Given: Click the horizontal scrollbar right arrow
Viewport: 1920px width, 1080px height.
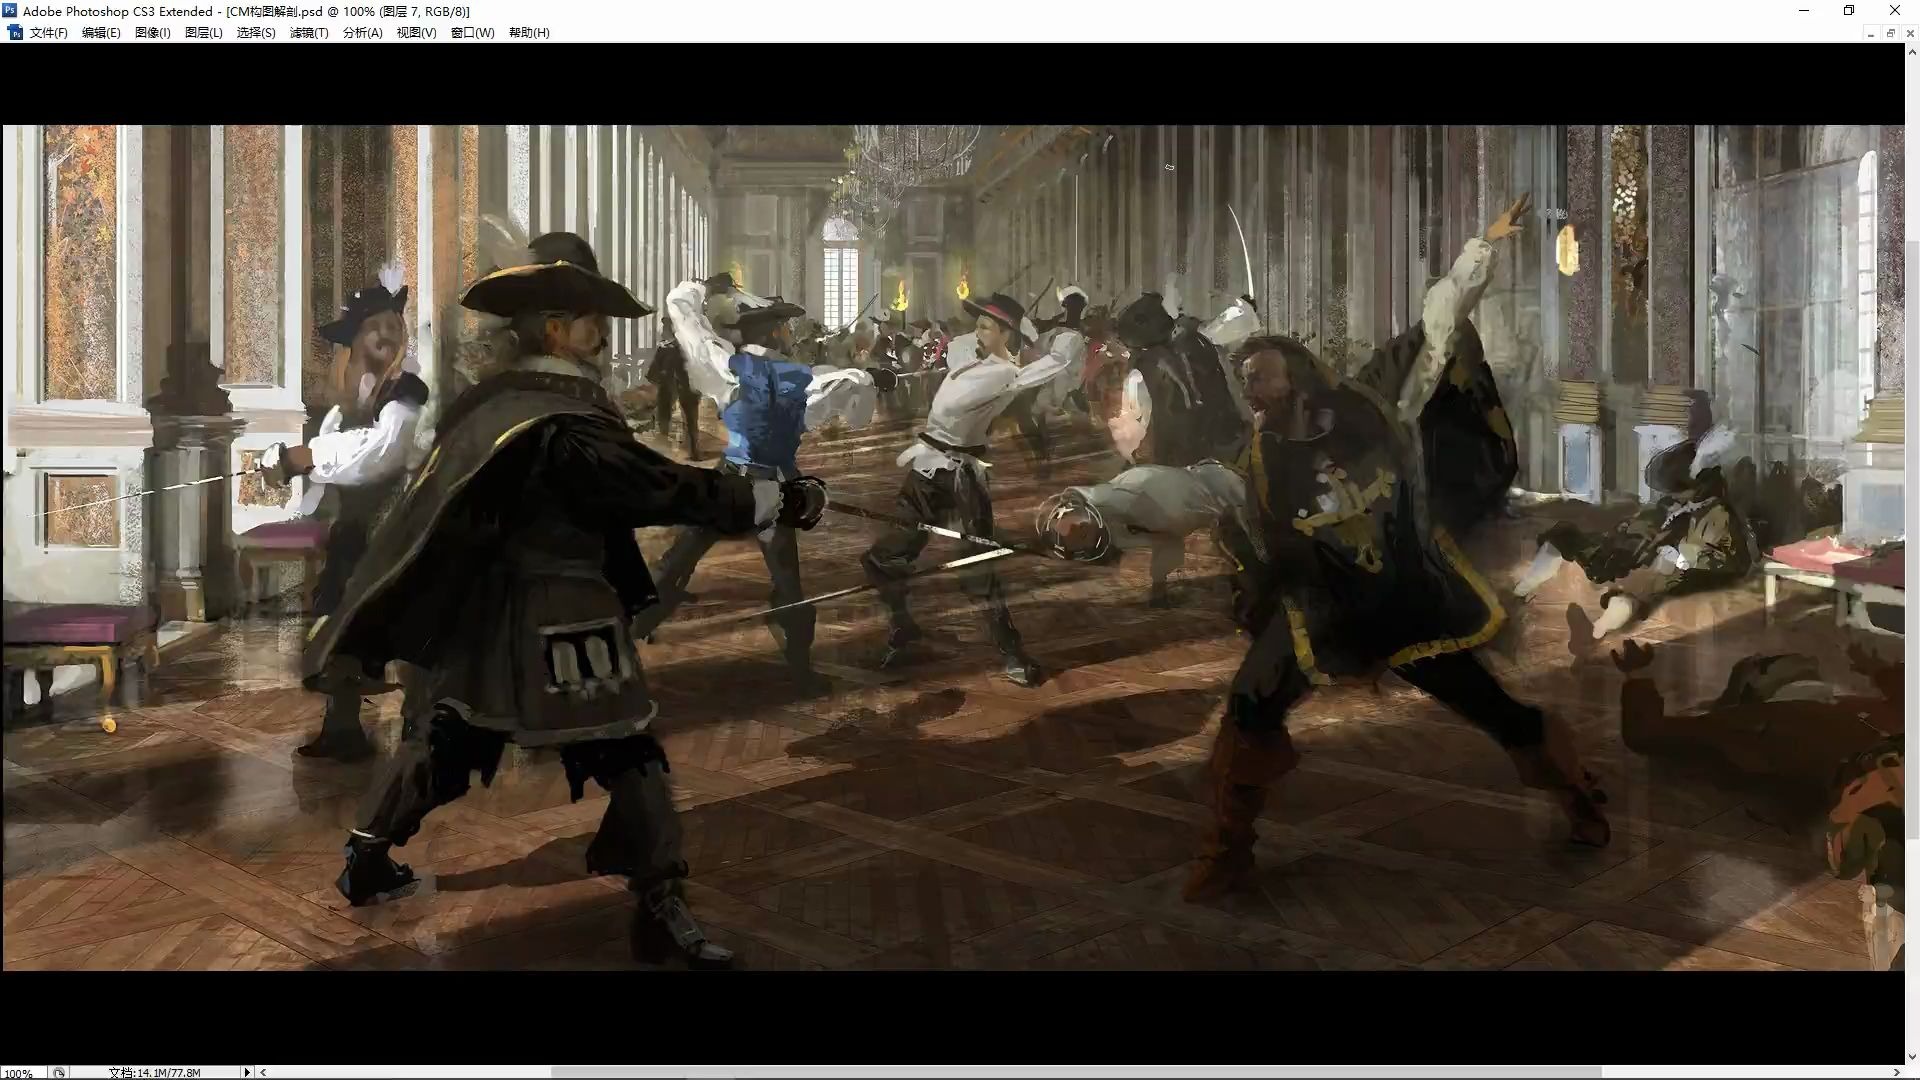Looking at the screenshot, I should [x=1896, y=1073].
